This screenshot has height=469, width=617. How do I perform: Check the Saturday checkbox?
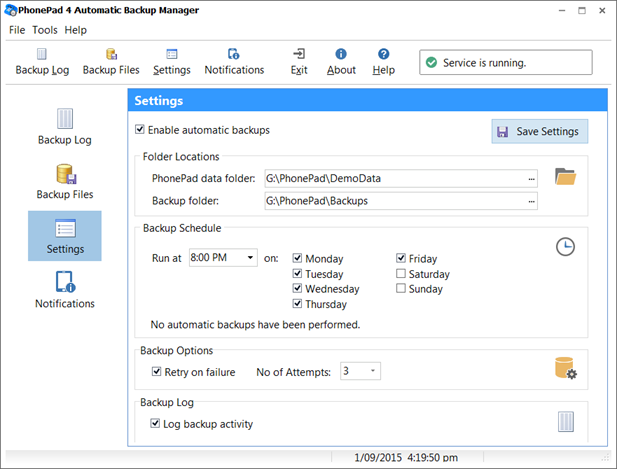pyautogui.click(x=401, y=273)
